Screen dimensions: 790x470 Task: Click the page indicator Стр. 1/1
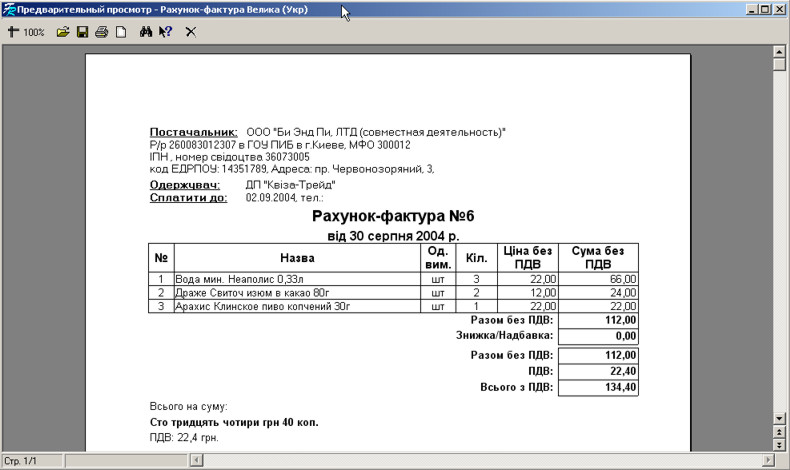coord(22,460)
